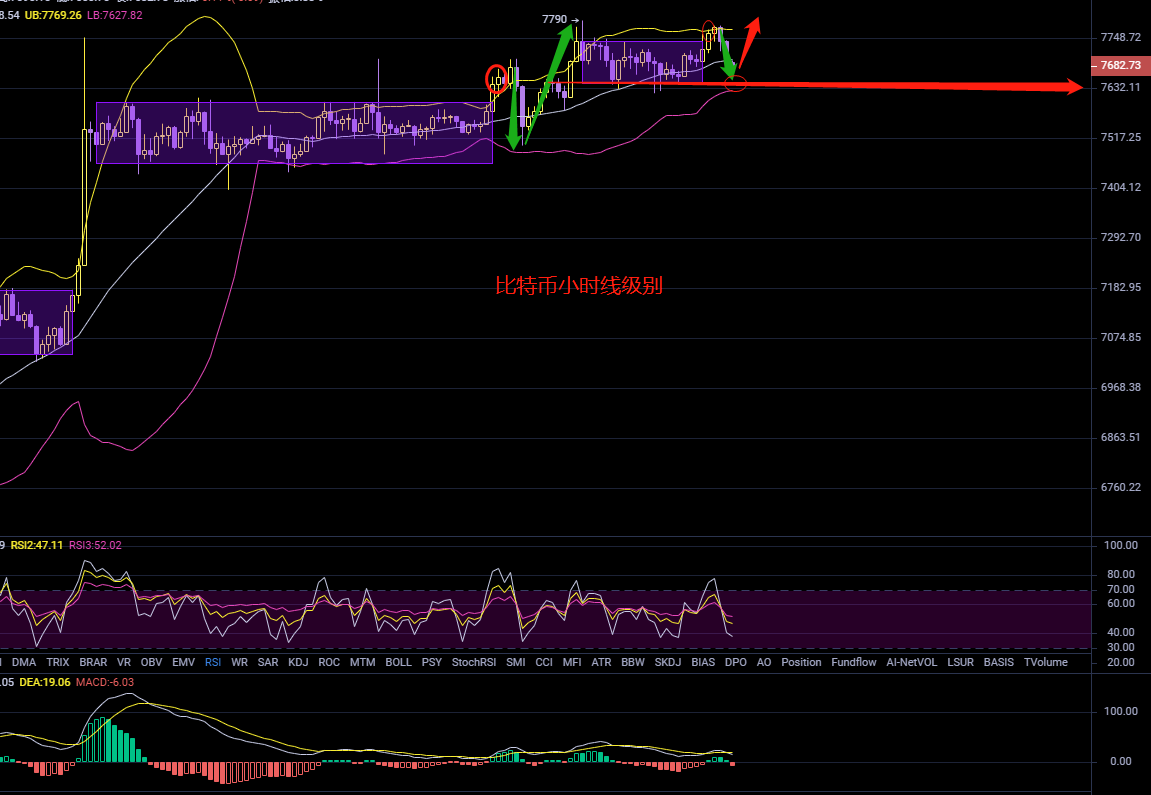Select the currently active RSI indicator
1151x795 pixels.
tap(213, 662)
